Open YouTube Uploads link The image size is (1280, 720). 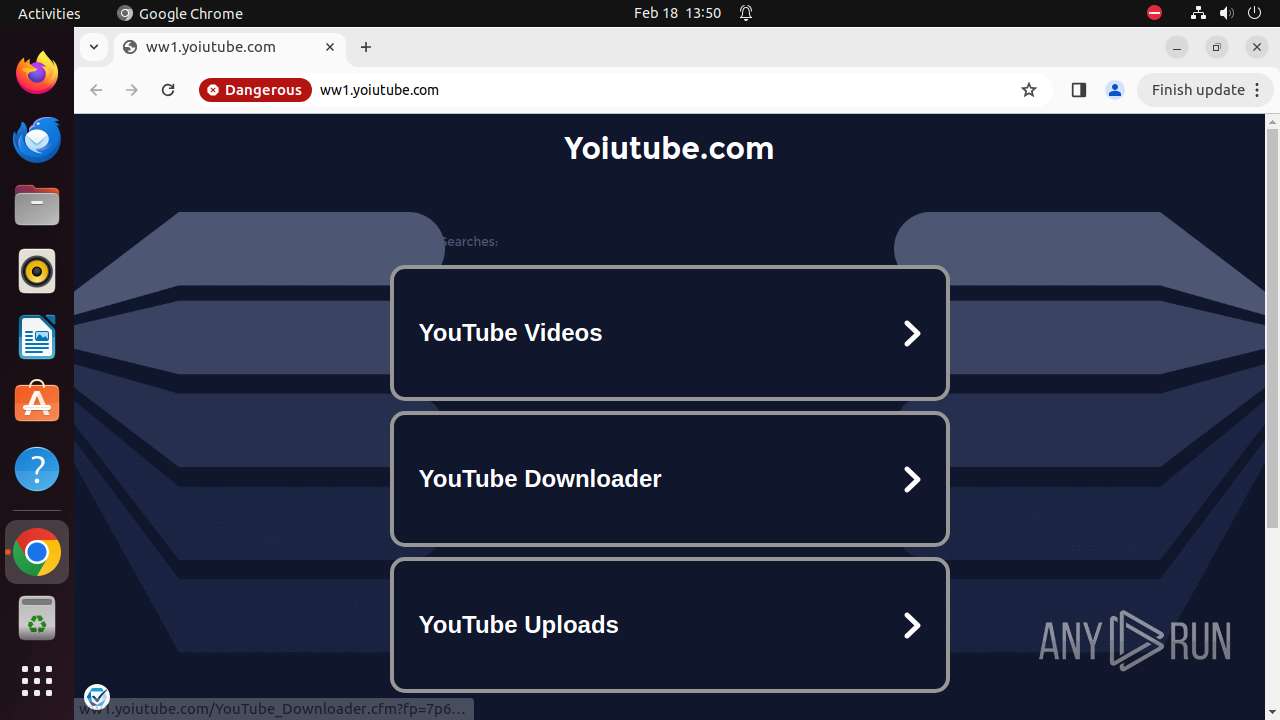(x=669, y=625)
